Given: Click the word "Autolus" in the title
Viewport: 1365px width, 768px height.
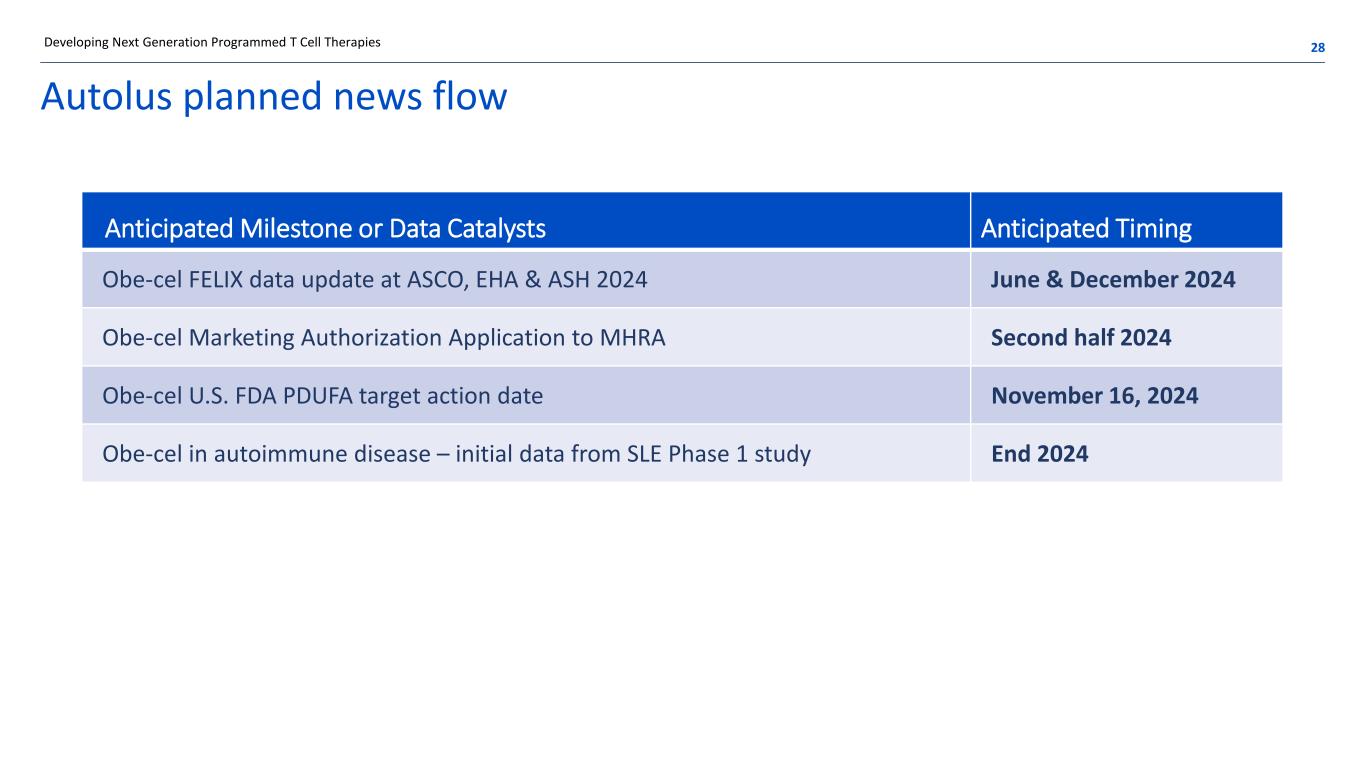Looking at the screenshot, I should pos(98,97).
